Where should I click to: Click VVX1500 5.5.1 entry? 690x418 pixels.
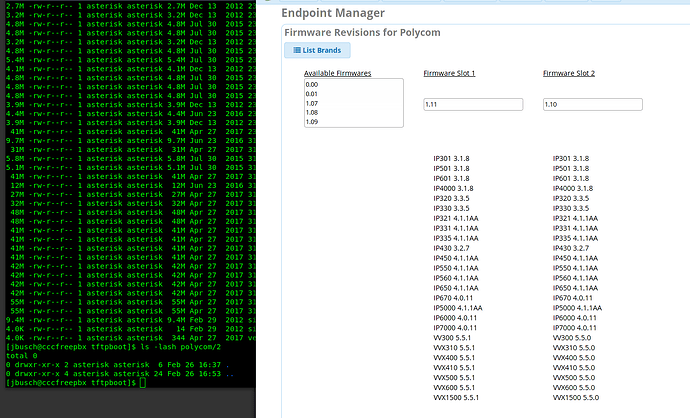(456, 397)
